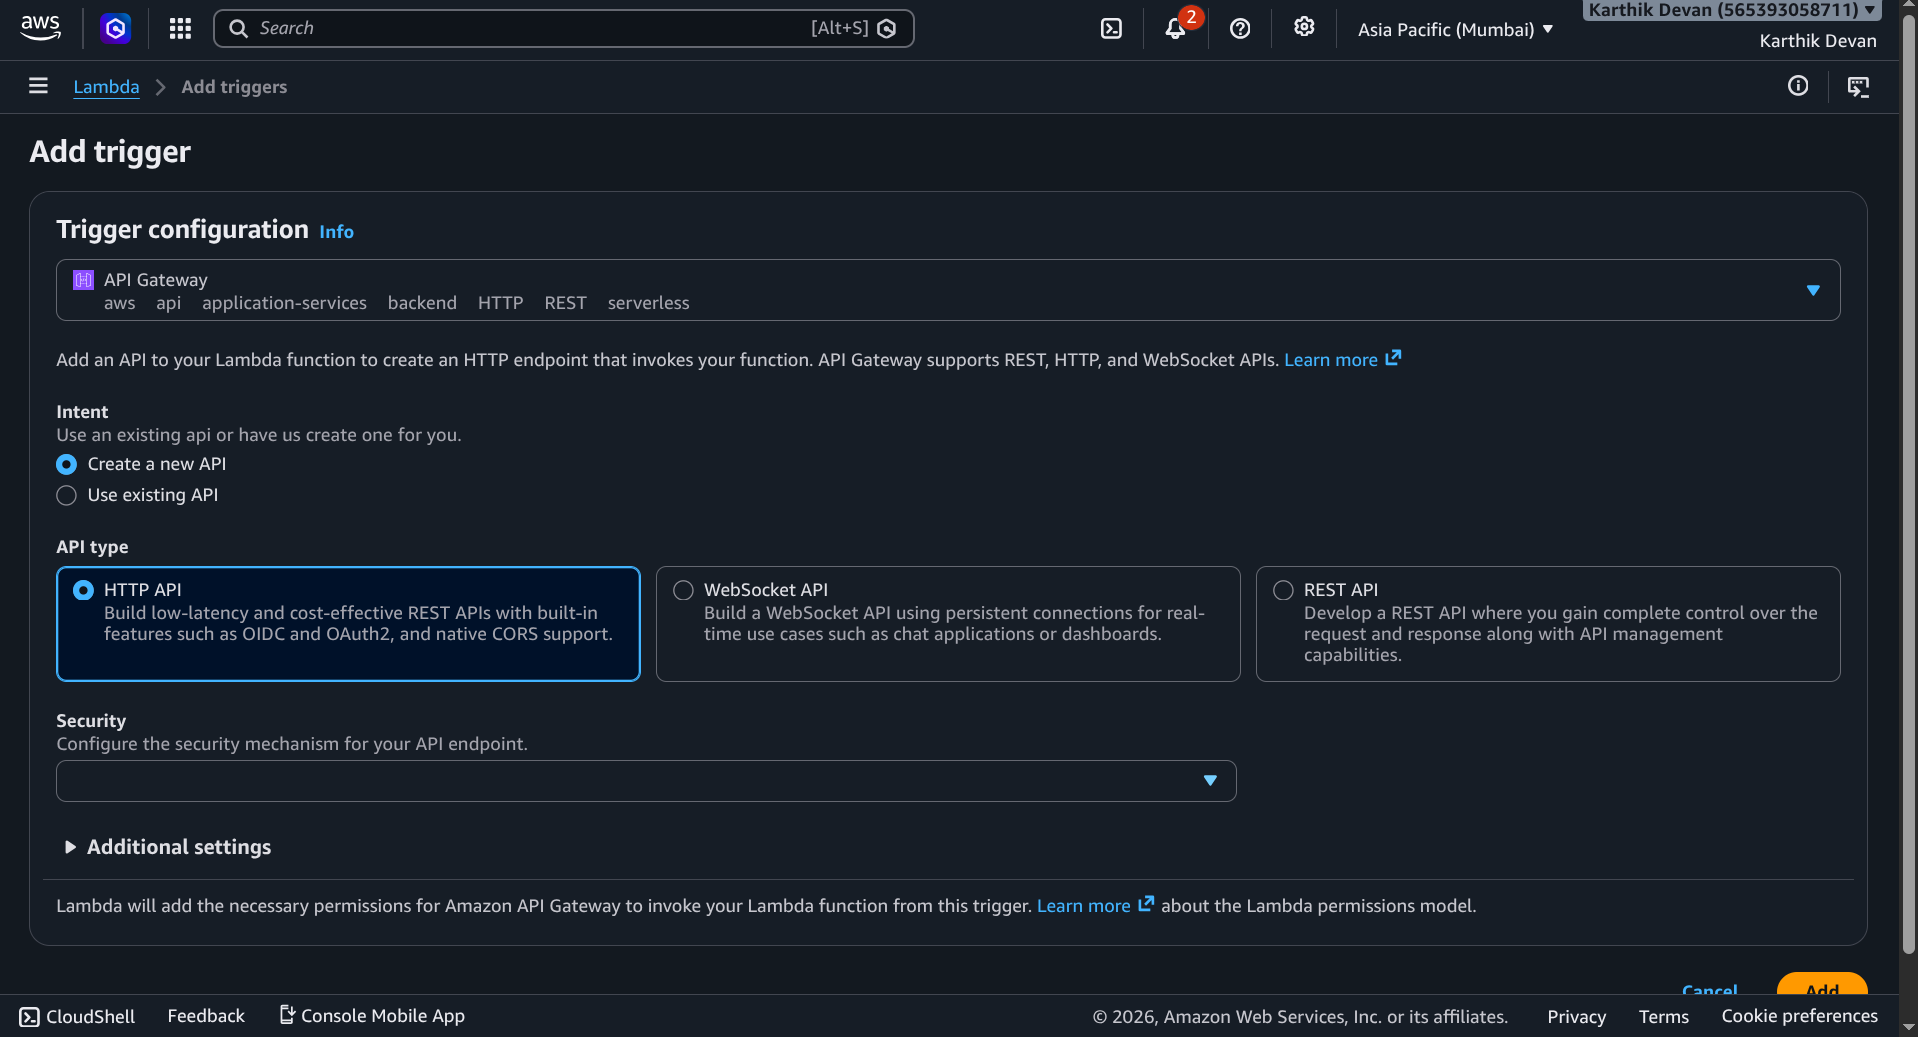Open the Security mechanism dropdown
The image size is (1918, 1037).
coord(646,781)
